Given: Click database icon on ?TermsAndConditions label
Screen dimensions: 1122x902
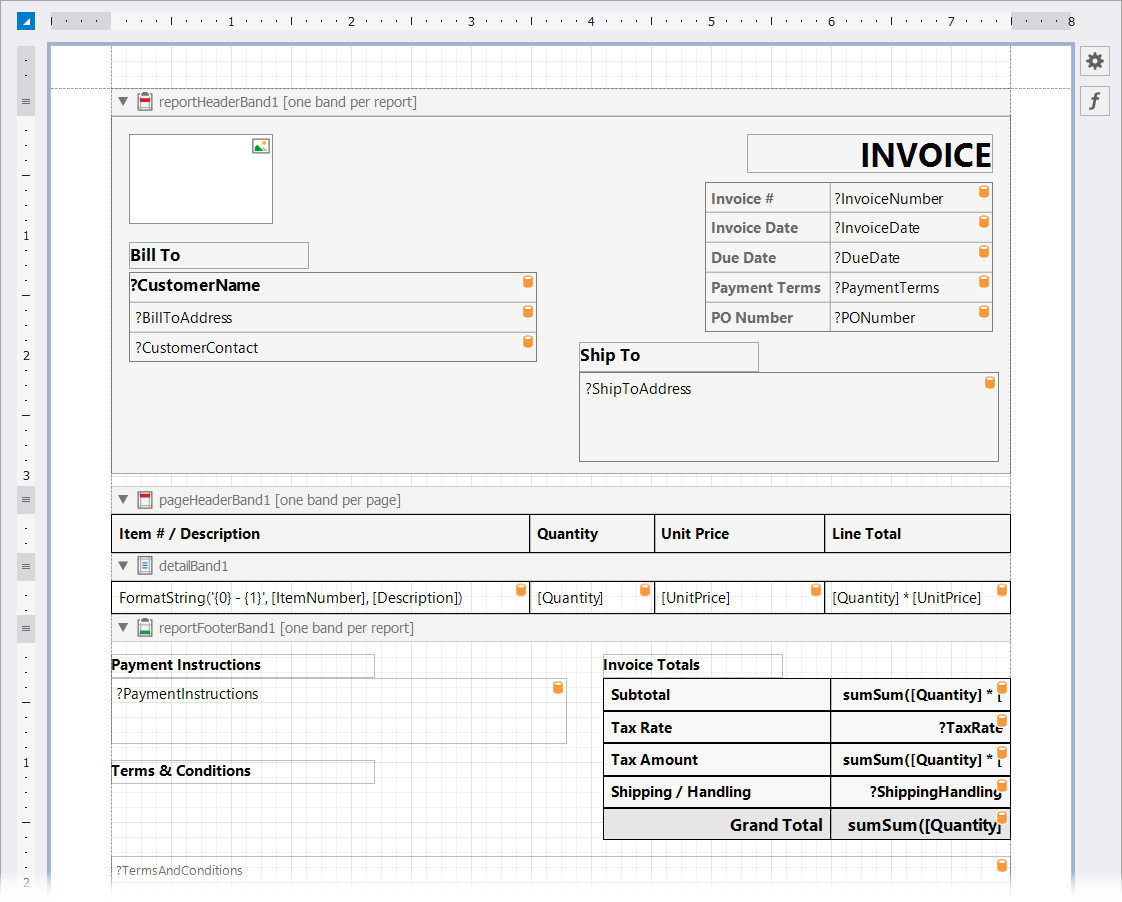Looking at the screenshot, I should [x=1002, y=866].
